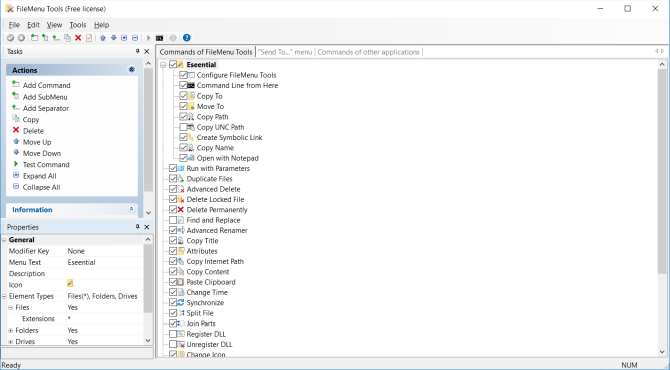Open the Tools menu
The image size is (670, 370).
click(78, 25)
